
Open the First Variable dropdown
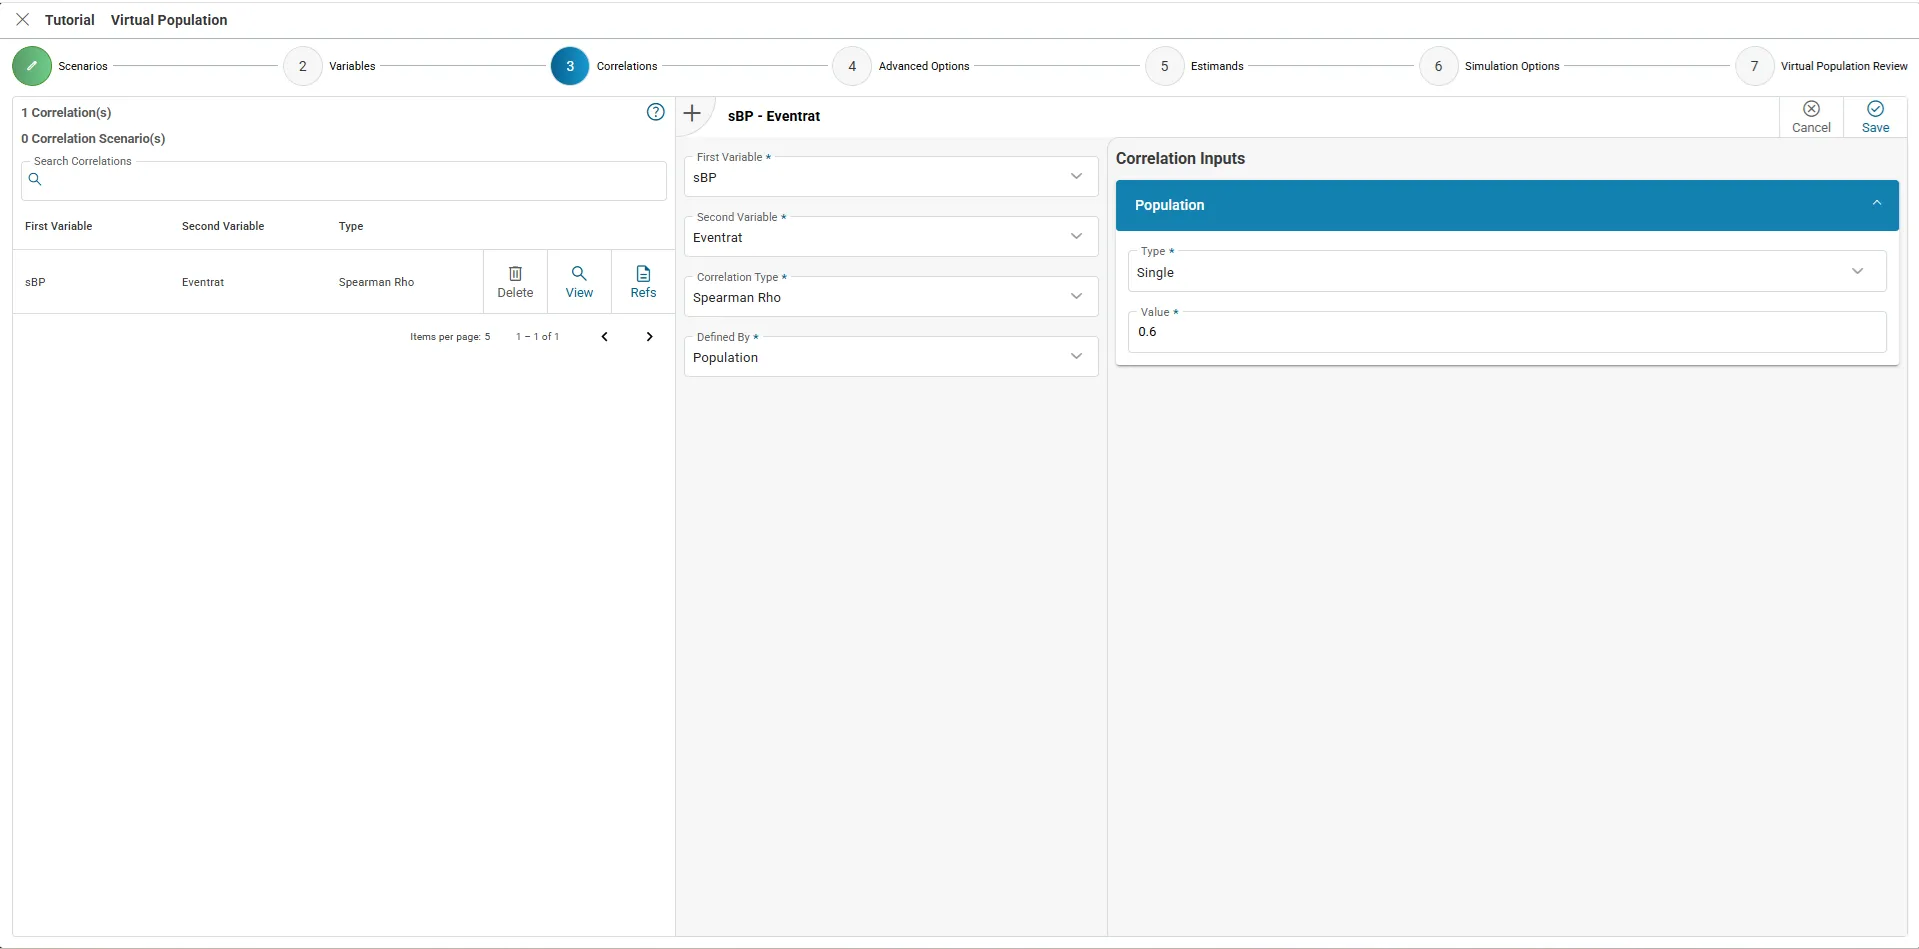pos(890,177)
